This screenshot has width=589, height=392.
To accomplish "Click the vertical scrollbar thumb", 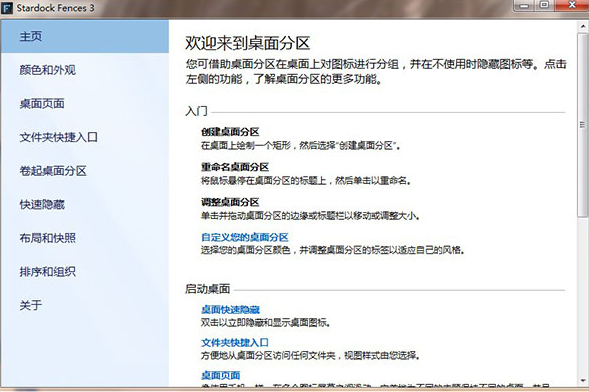I will click(x=583, y=125).
